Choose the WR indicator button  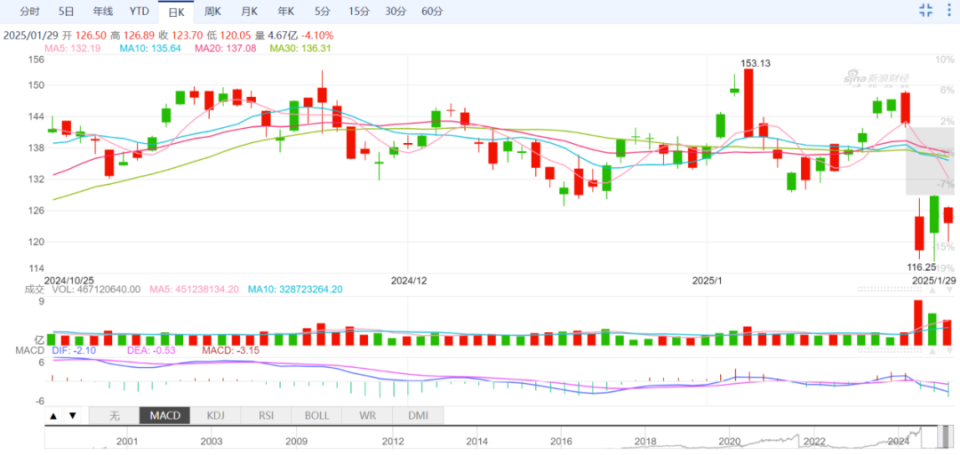pyautogui.click(x=367, y=416)
